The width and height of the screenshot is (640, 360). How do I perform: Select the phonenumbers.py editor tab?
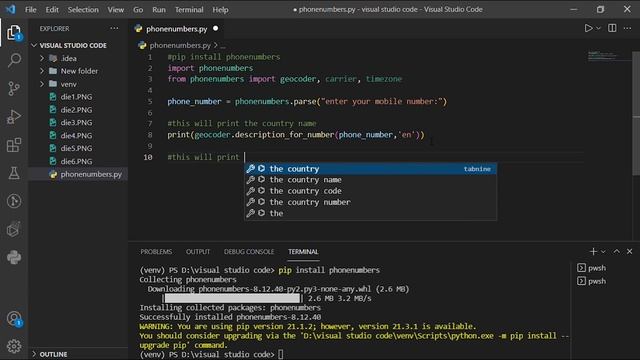coord(176,29)
